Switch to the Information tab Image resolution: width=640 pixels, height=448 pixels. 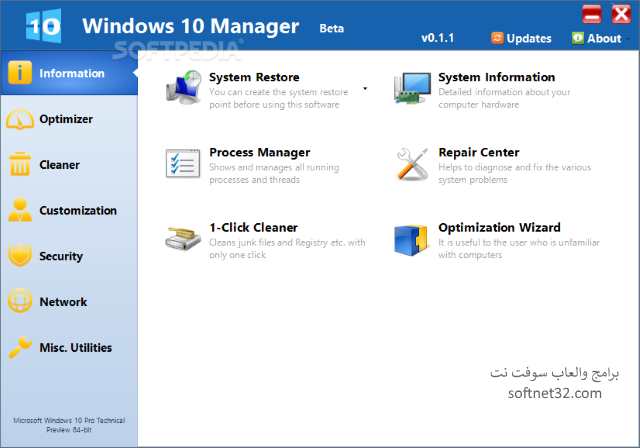point(69,73)
